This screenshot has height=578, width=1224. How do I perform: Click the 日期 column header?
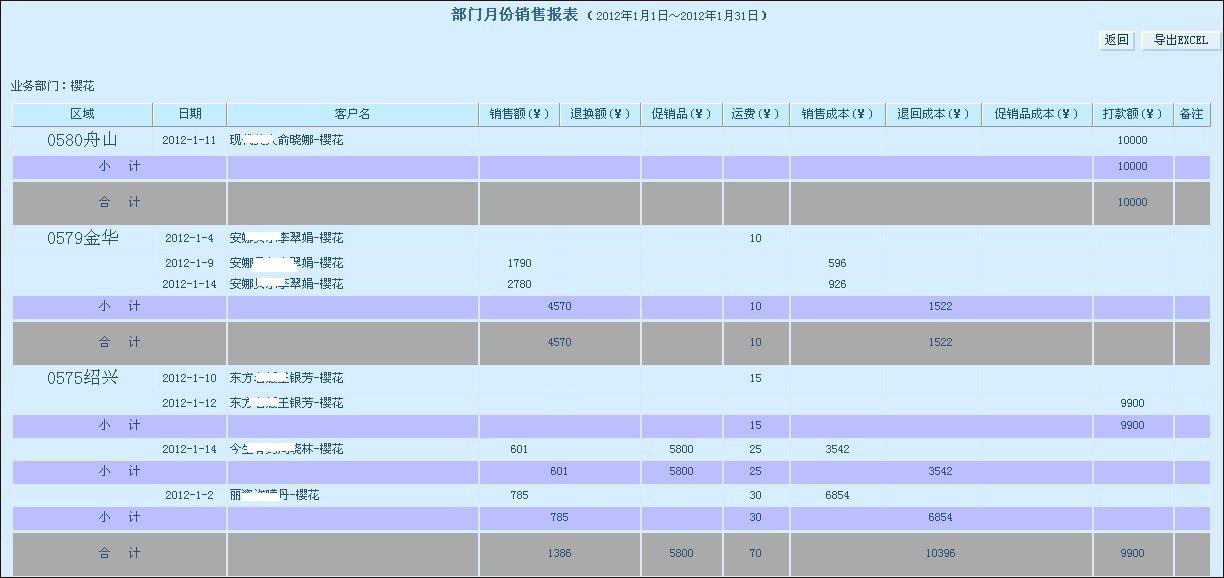[190, 114]
